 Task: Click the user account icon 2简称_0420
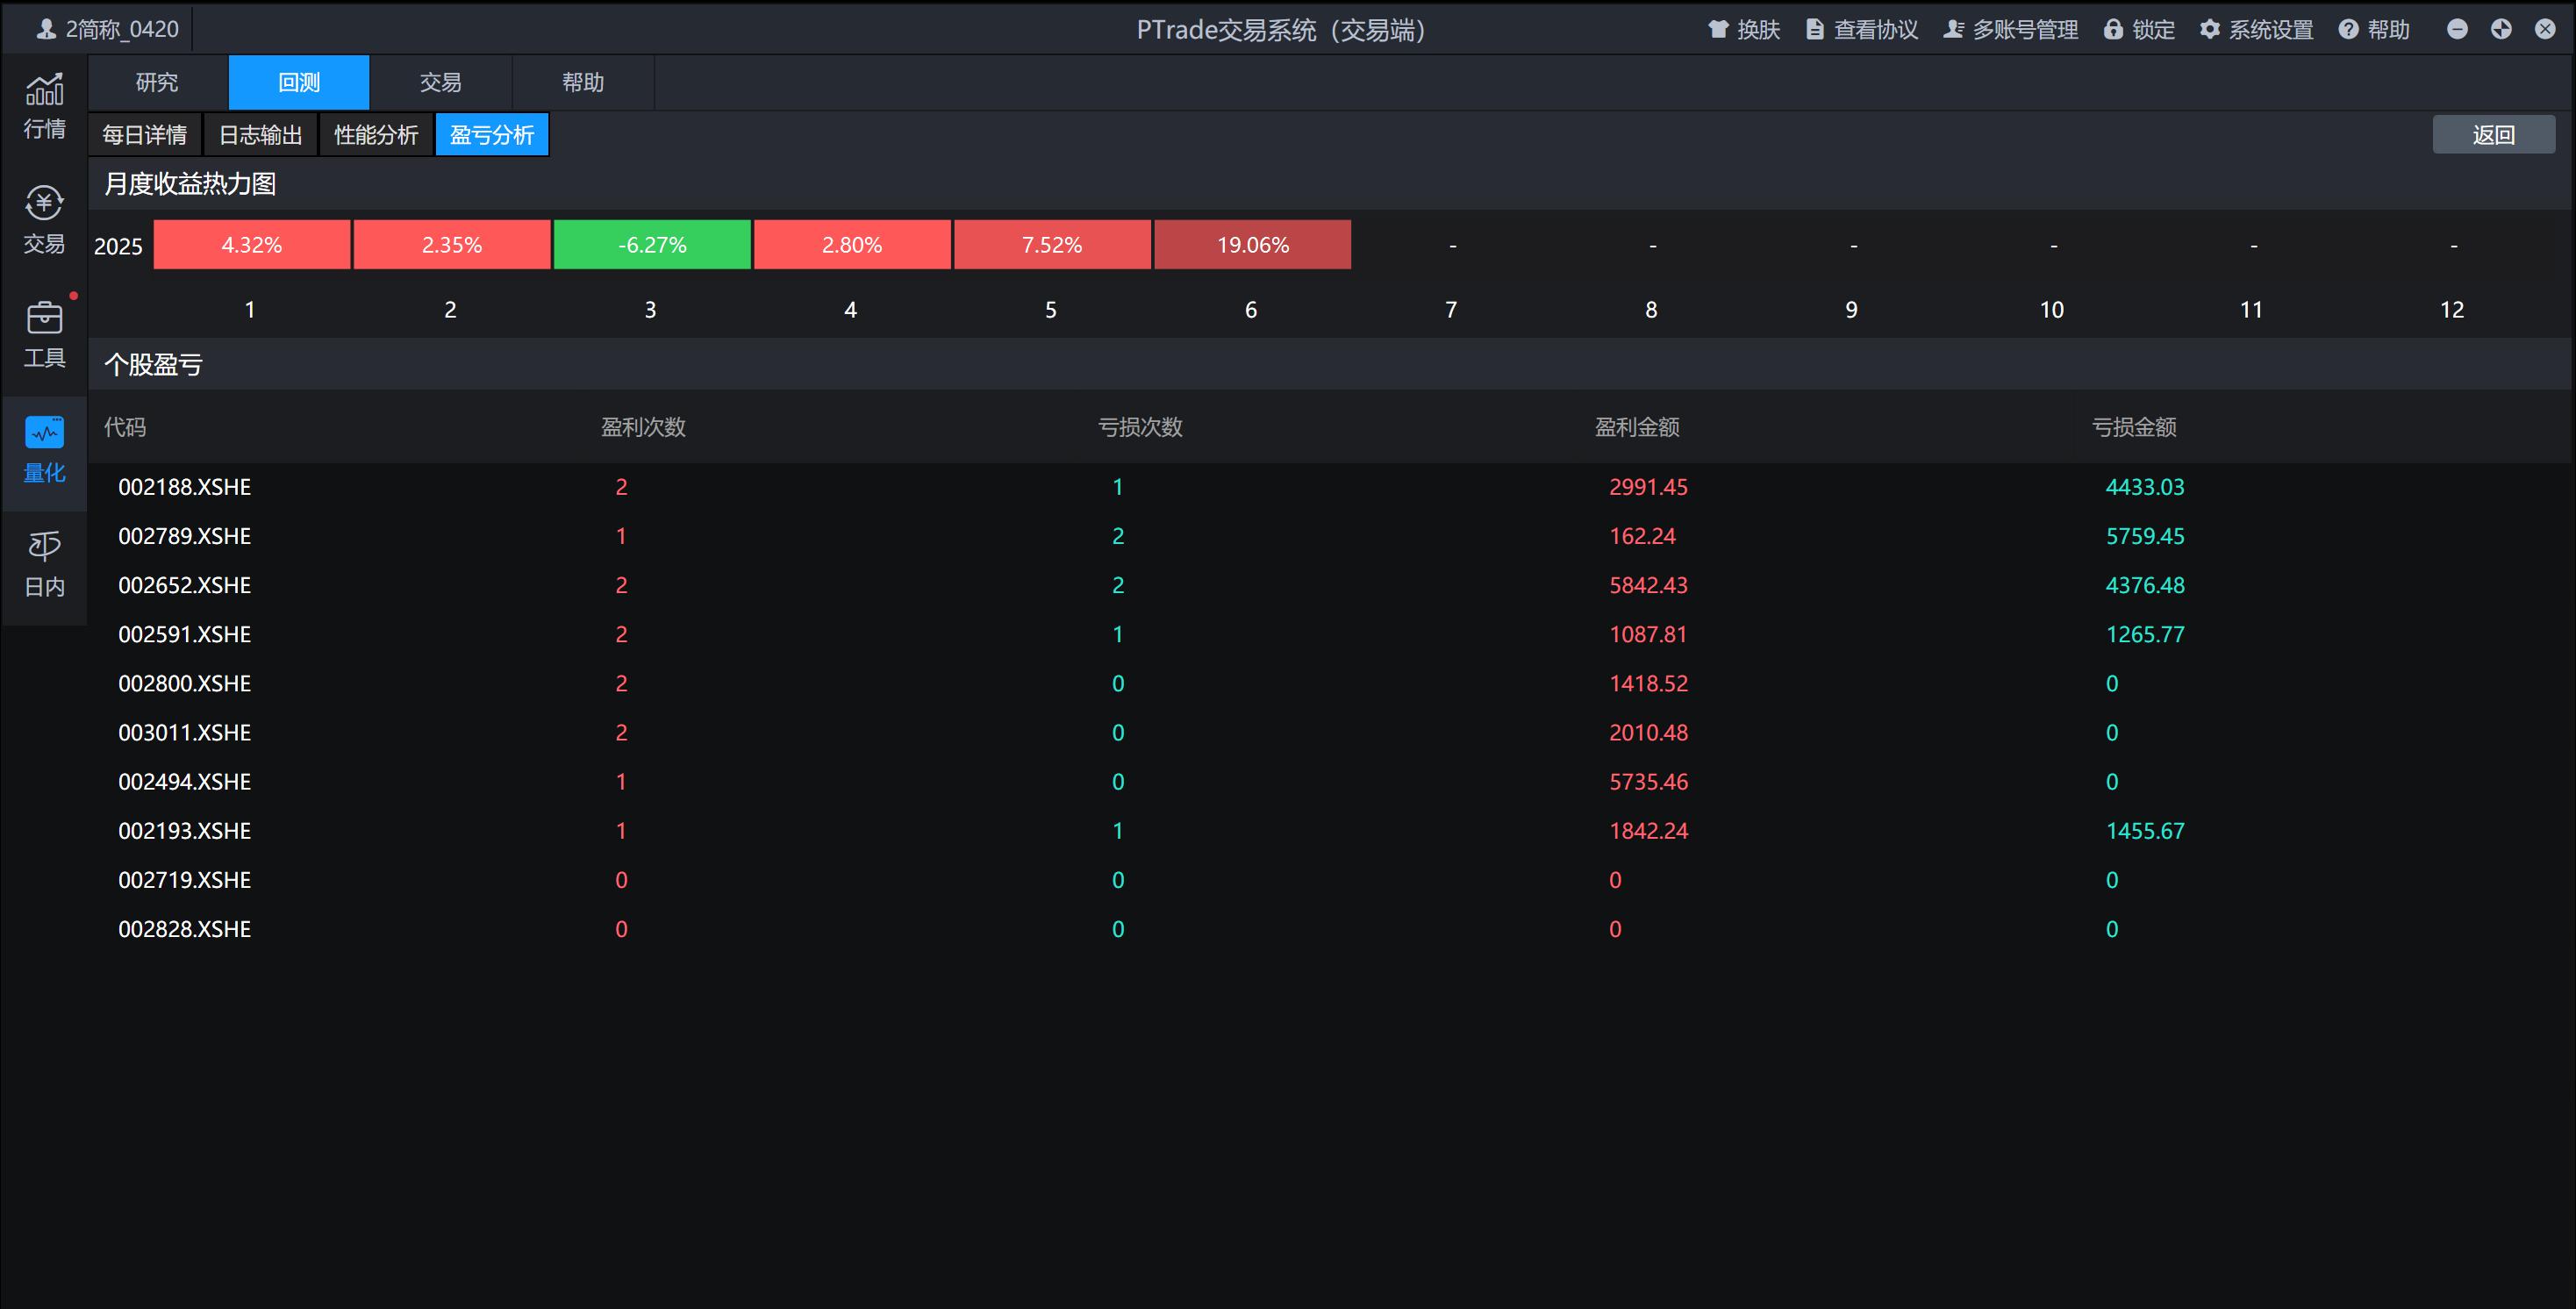click(x=46, y=29)
